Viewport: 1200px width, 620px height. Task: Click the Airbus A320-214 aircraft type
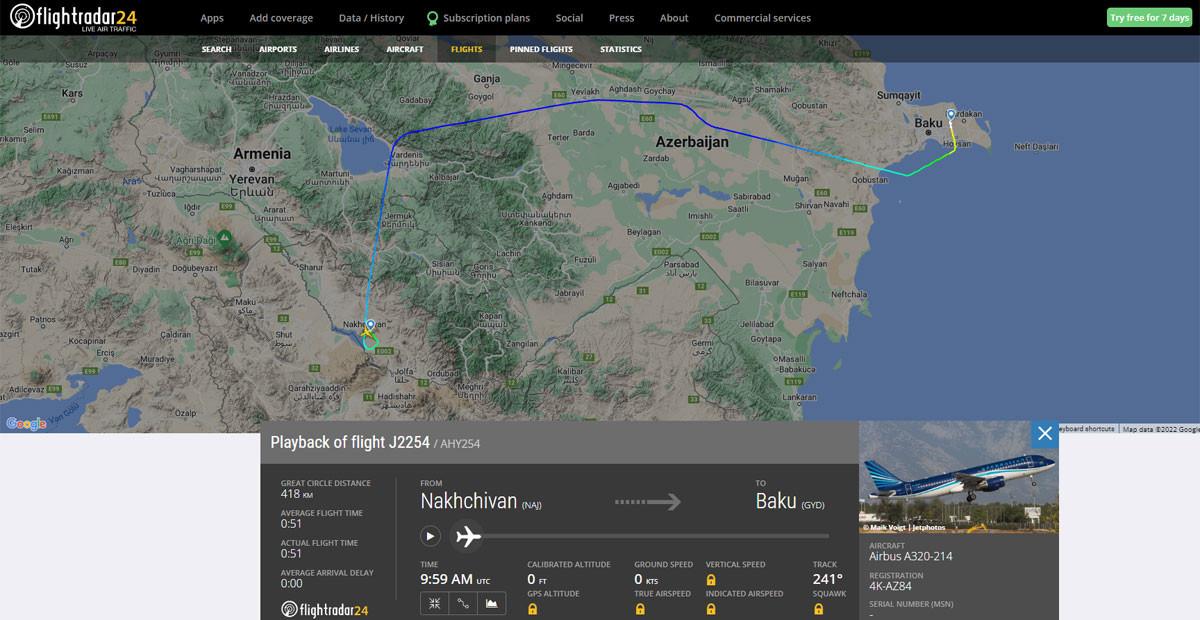[x=911, y=556]
